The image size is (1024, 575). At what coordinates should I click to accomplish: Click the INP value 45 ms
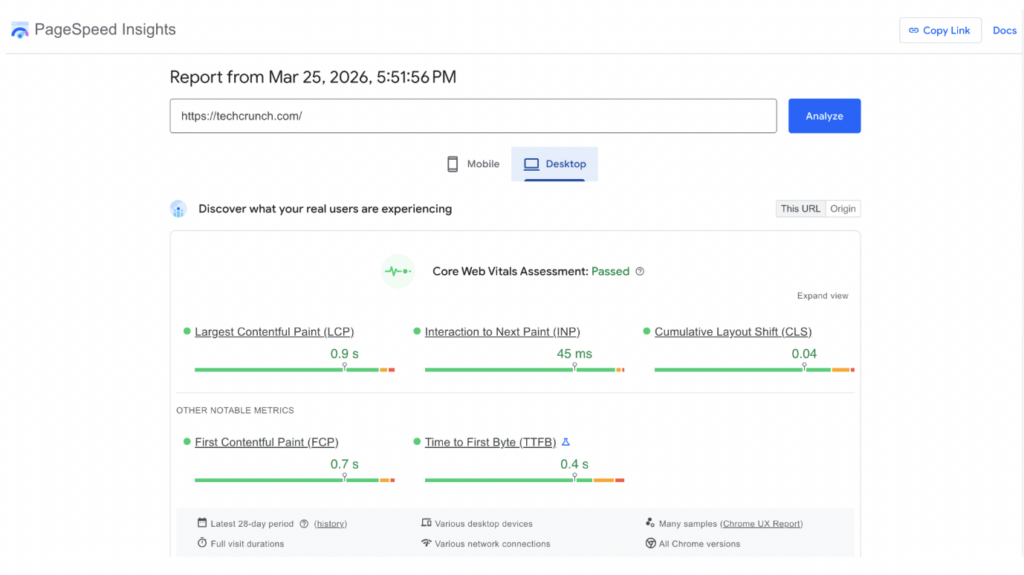[x=574, y=353]
